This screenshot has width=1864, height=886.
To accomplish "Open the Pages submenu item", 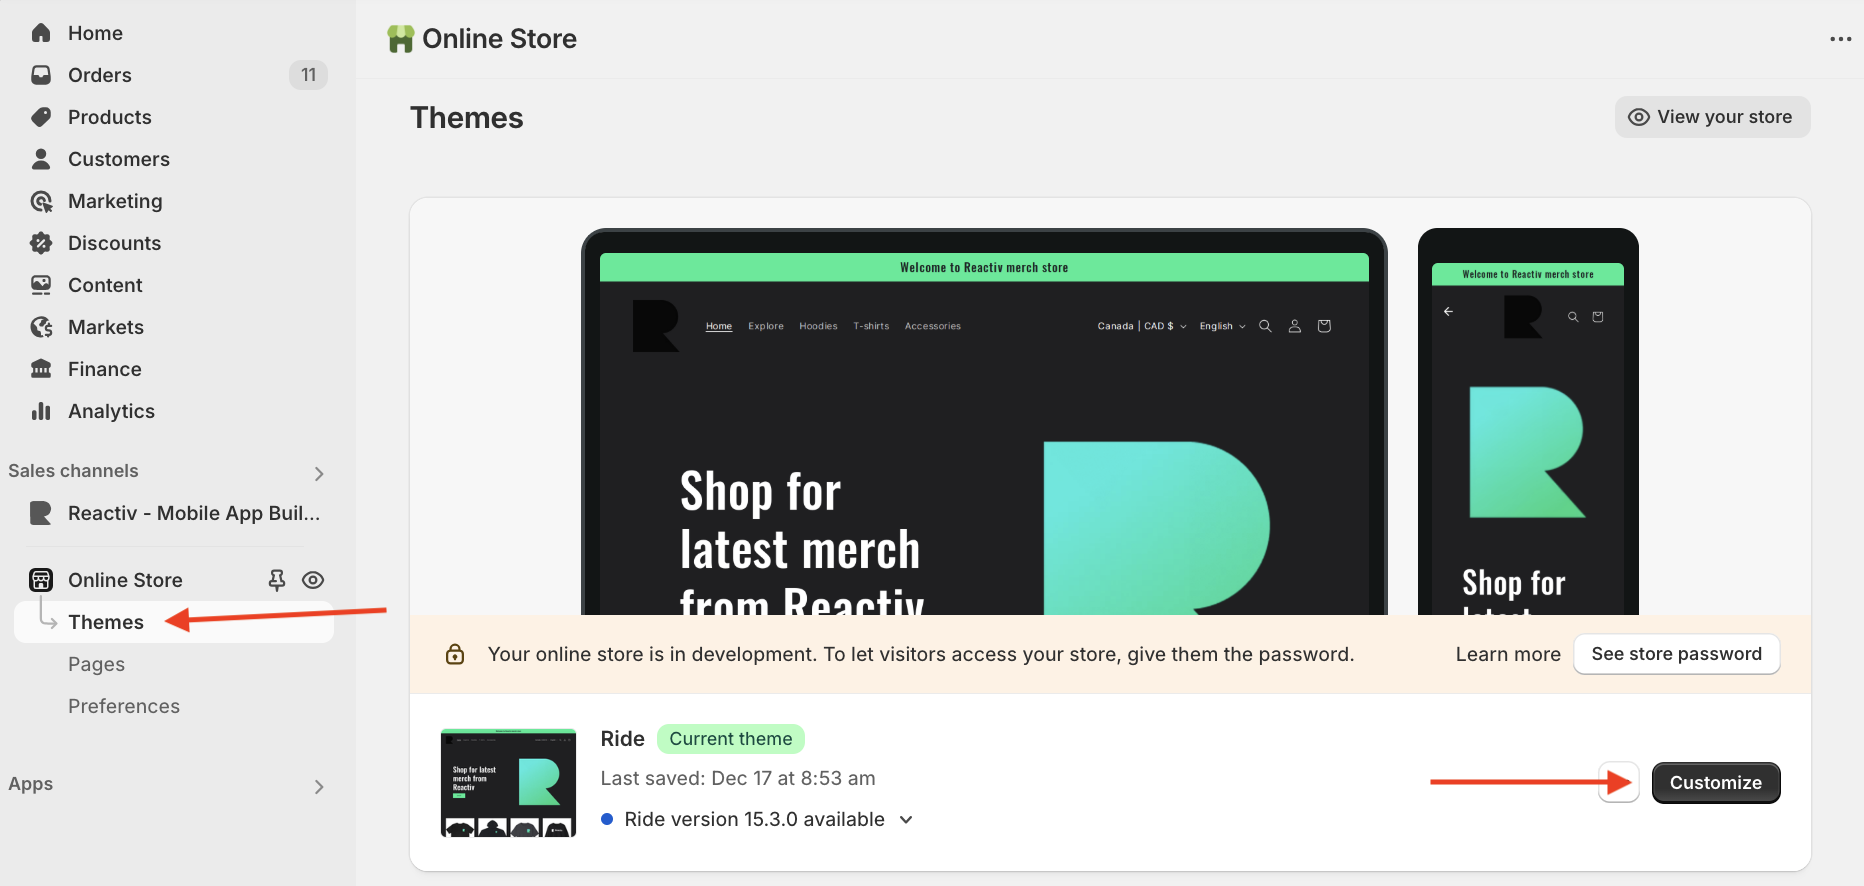I will [x=96, y=664].
